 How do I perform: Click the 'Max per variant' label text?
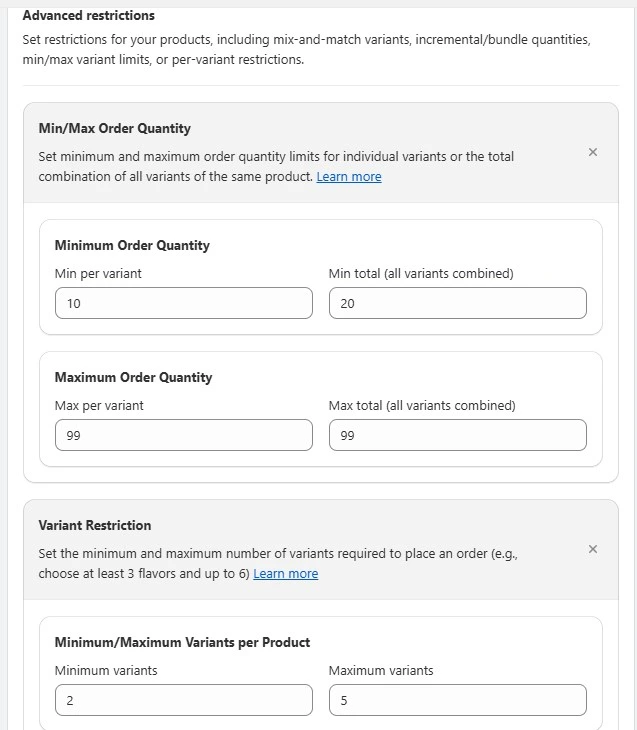click(x=99, y=405)
